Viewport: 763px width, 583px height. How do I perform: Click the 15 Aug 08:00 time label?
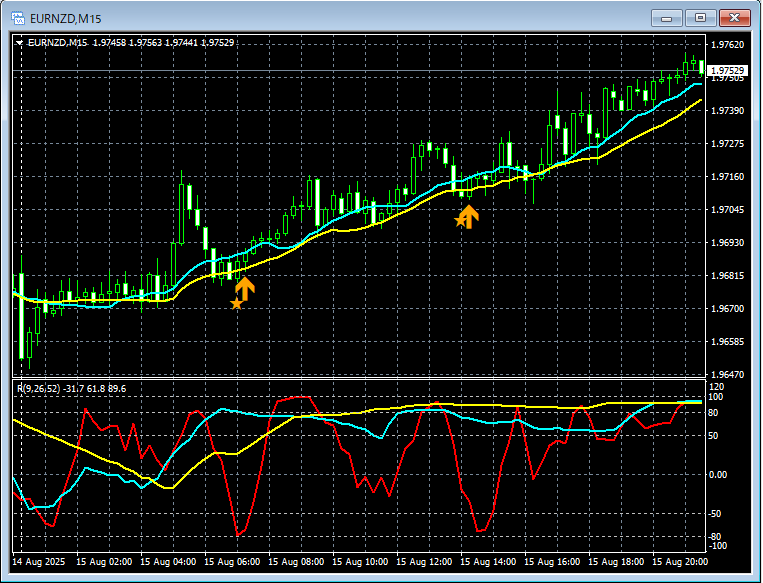(x=296, y=562)
